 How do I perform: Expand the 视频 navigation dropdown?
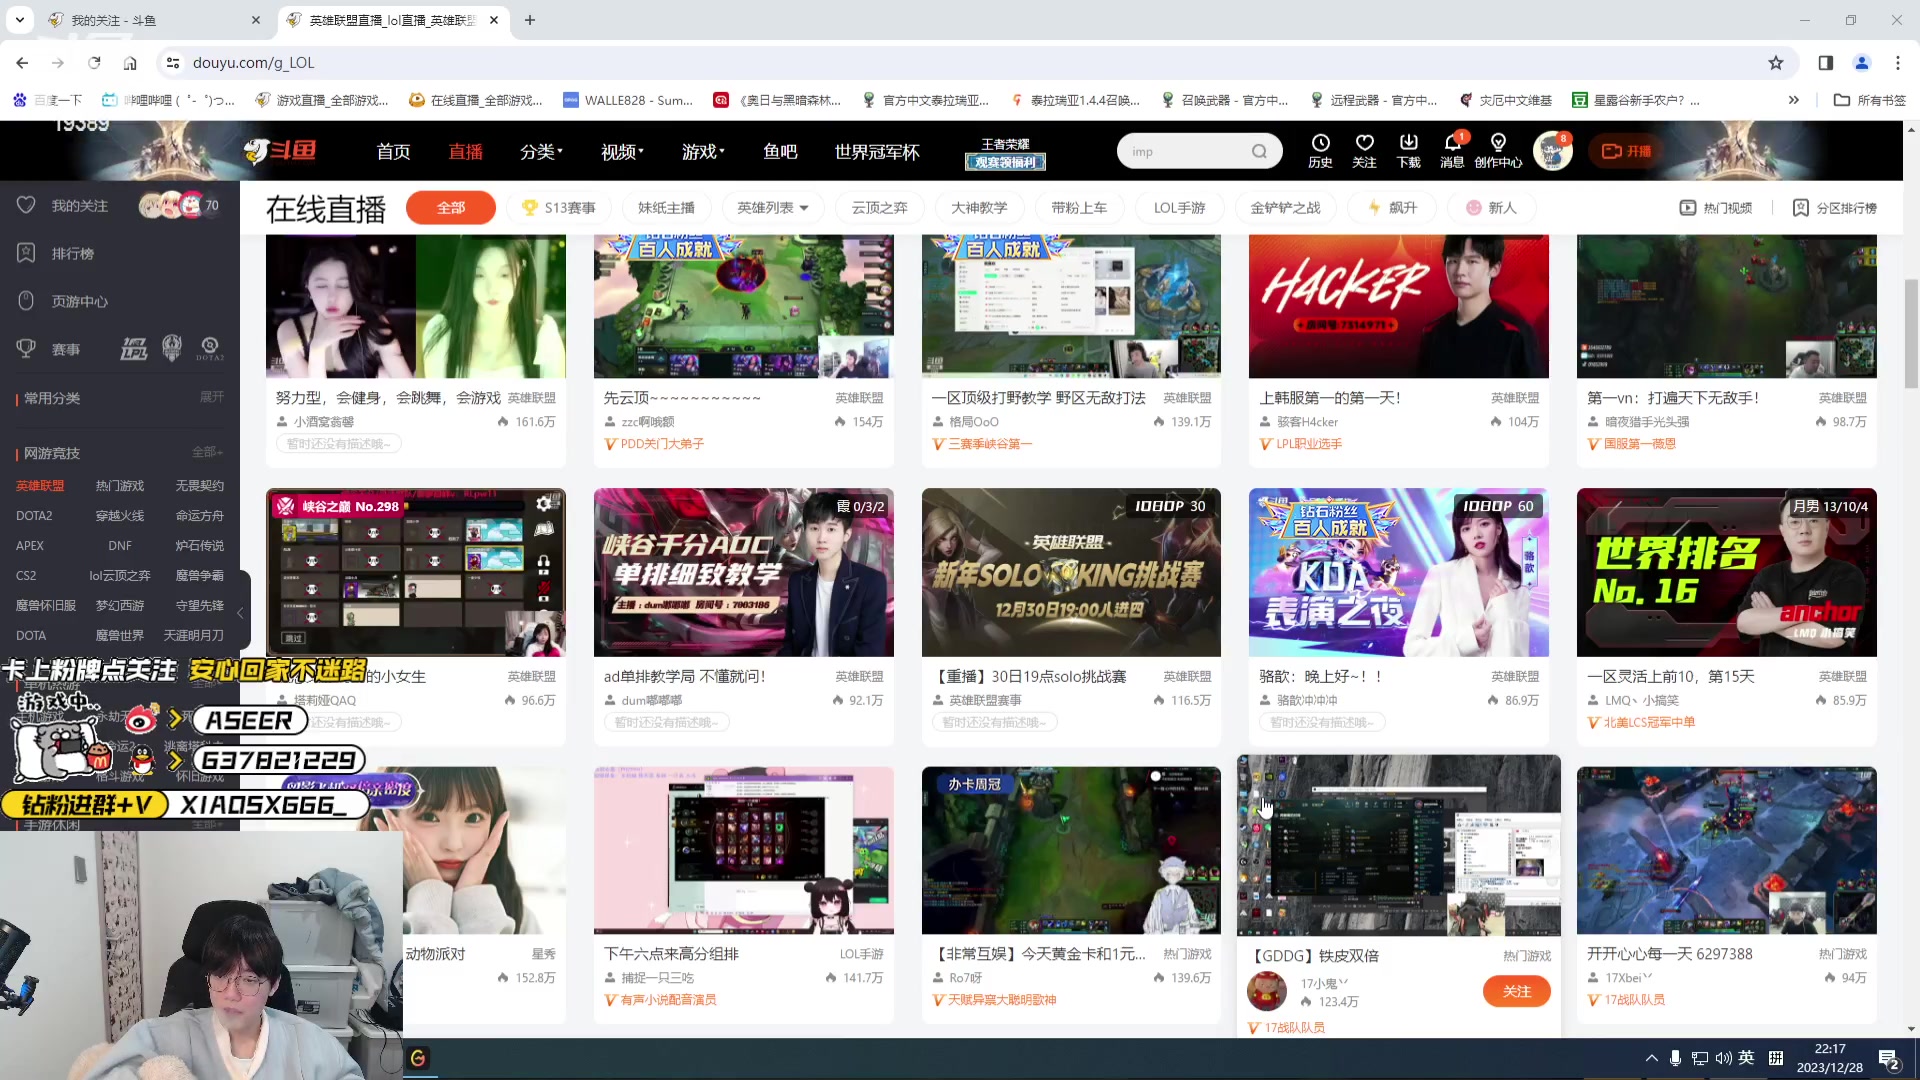[622, 151]
